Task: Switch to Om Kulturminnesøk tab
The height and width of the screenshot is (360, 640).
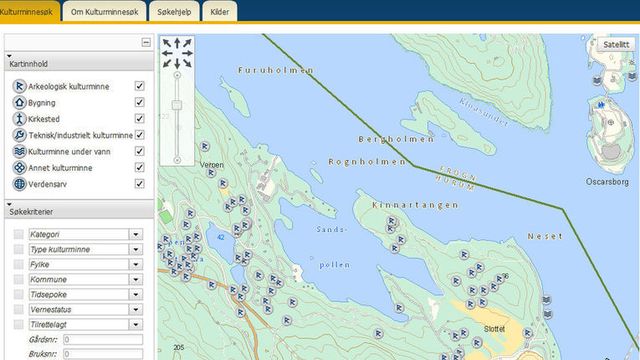Action: tap(104, 12)
